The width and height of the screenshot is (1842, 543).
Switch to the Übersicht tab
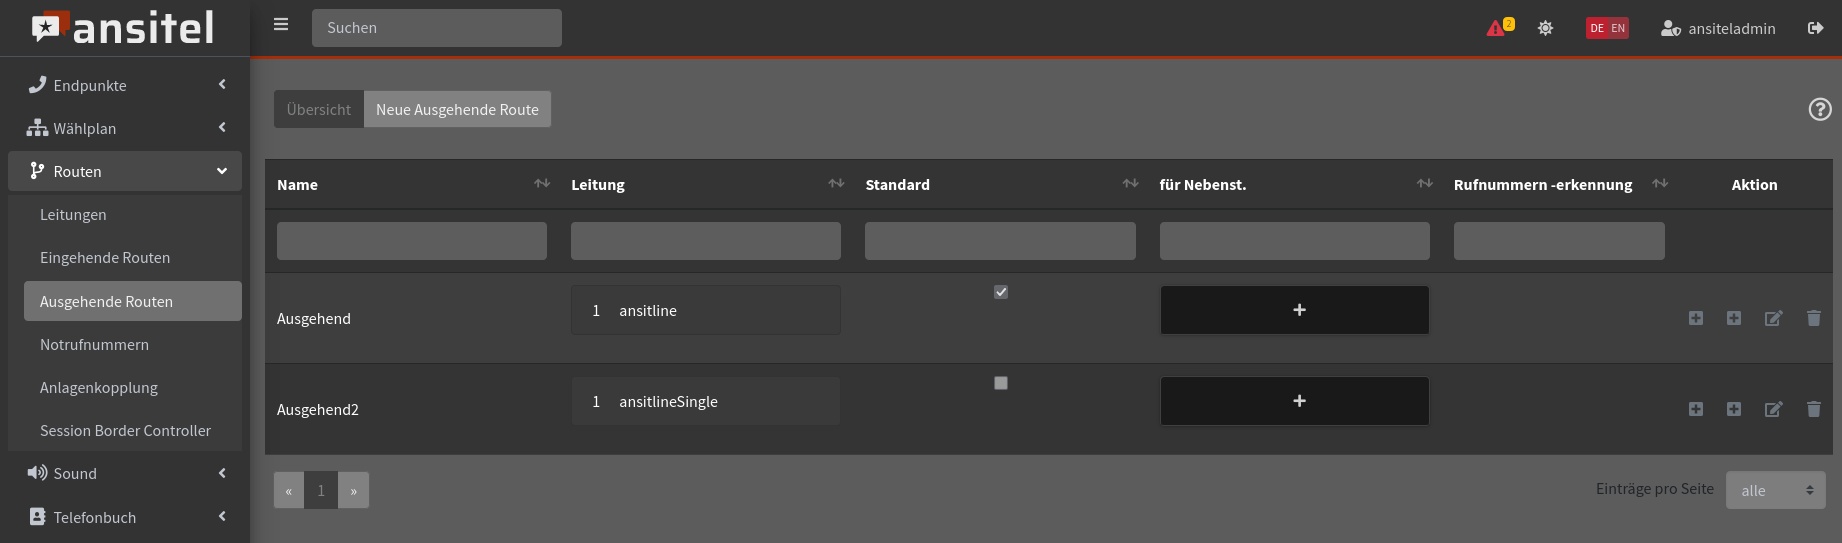[x=319, y=109]
